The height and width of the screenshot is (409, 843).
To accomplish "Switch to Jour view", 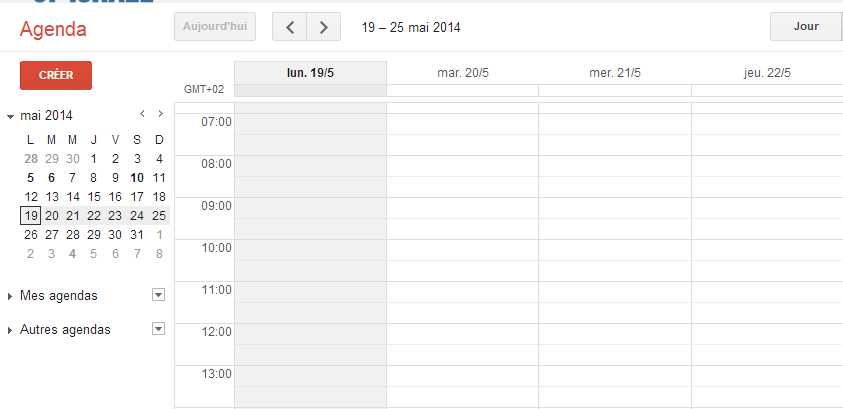I will point(806,27).
